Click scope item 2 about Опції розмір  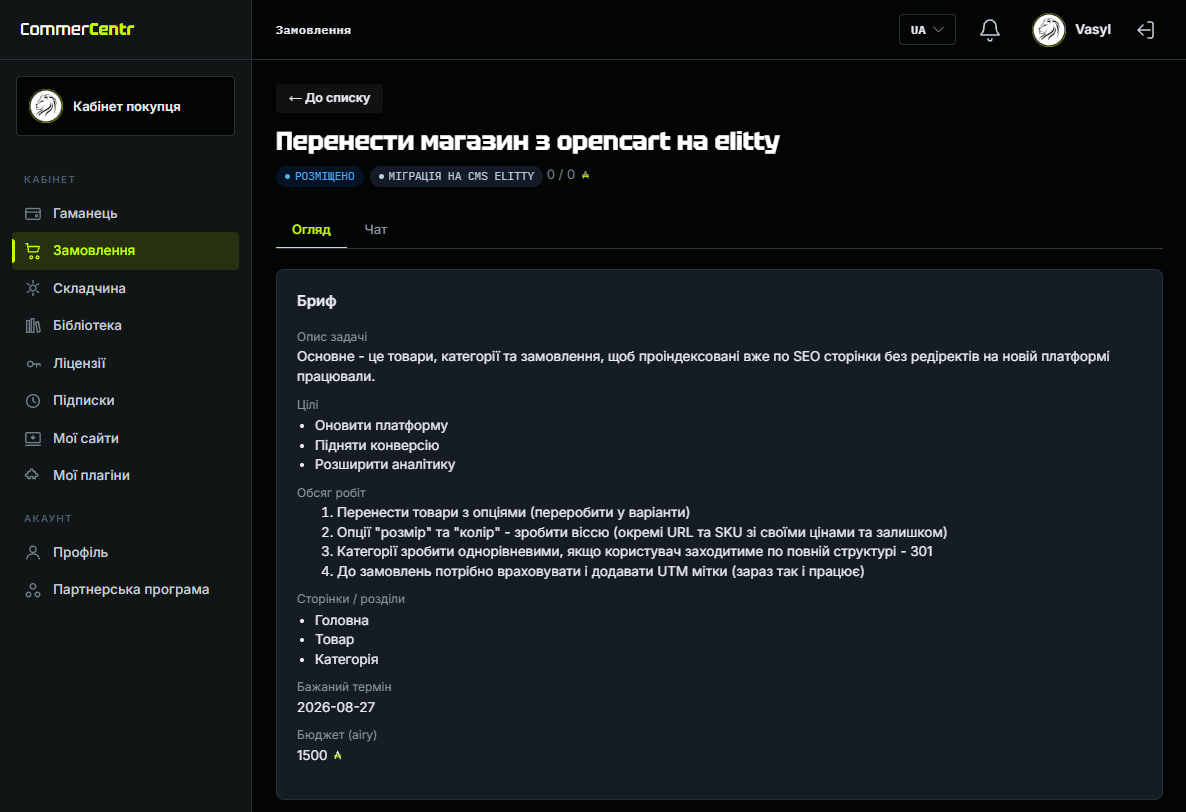coord(641,532)
